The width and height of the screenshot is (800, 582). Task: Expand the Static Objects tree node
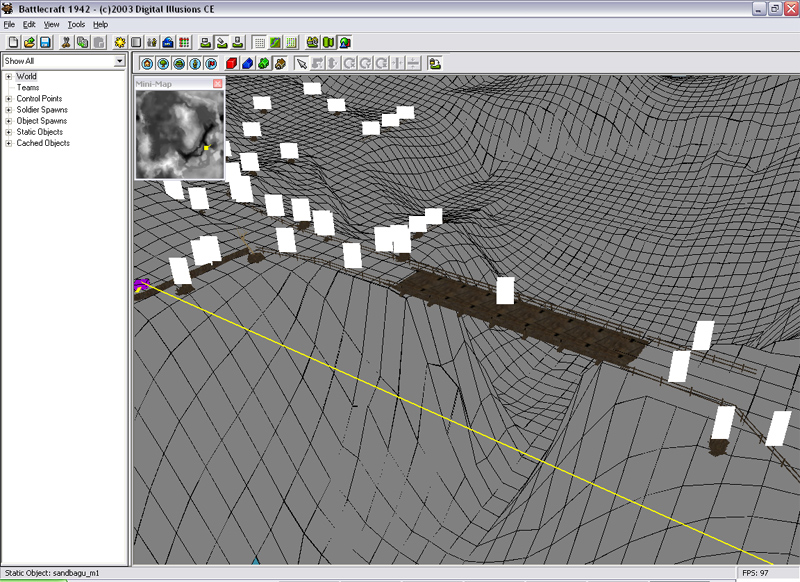[9, 132]
